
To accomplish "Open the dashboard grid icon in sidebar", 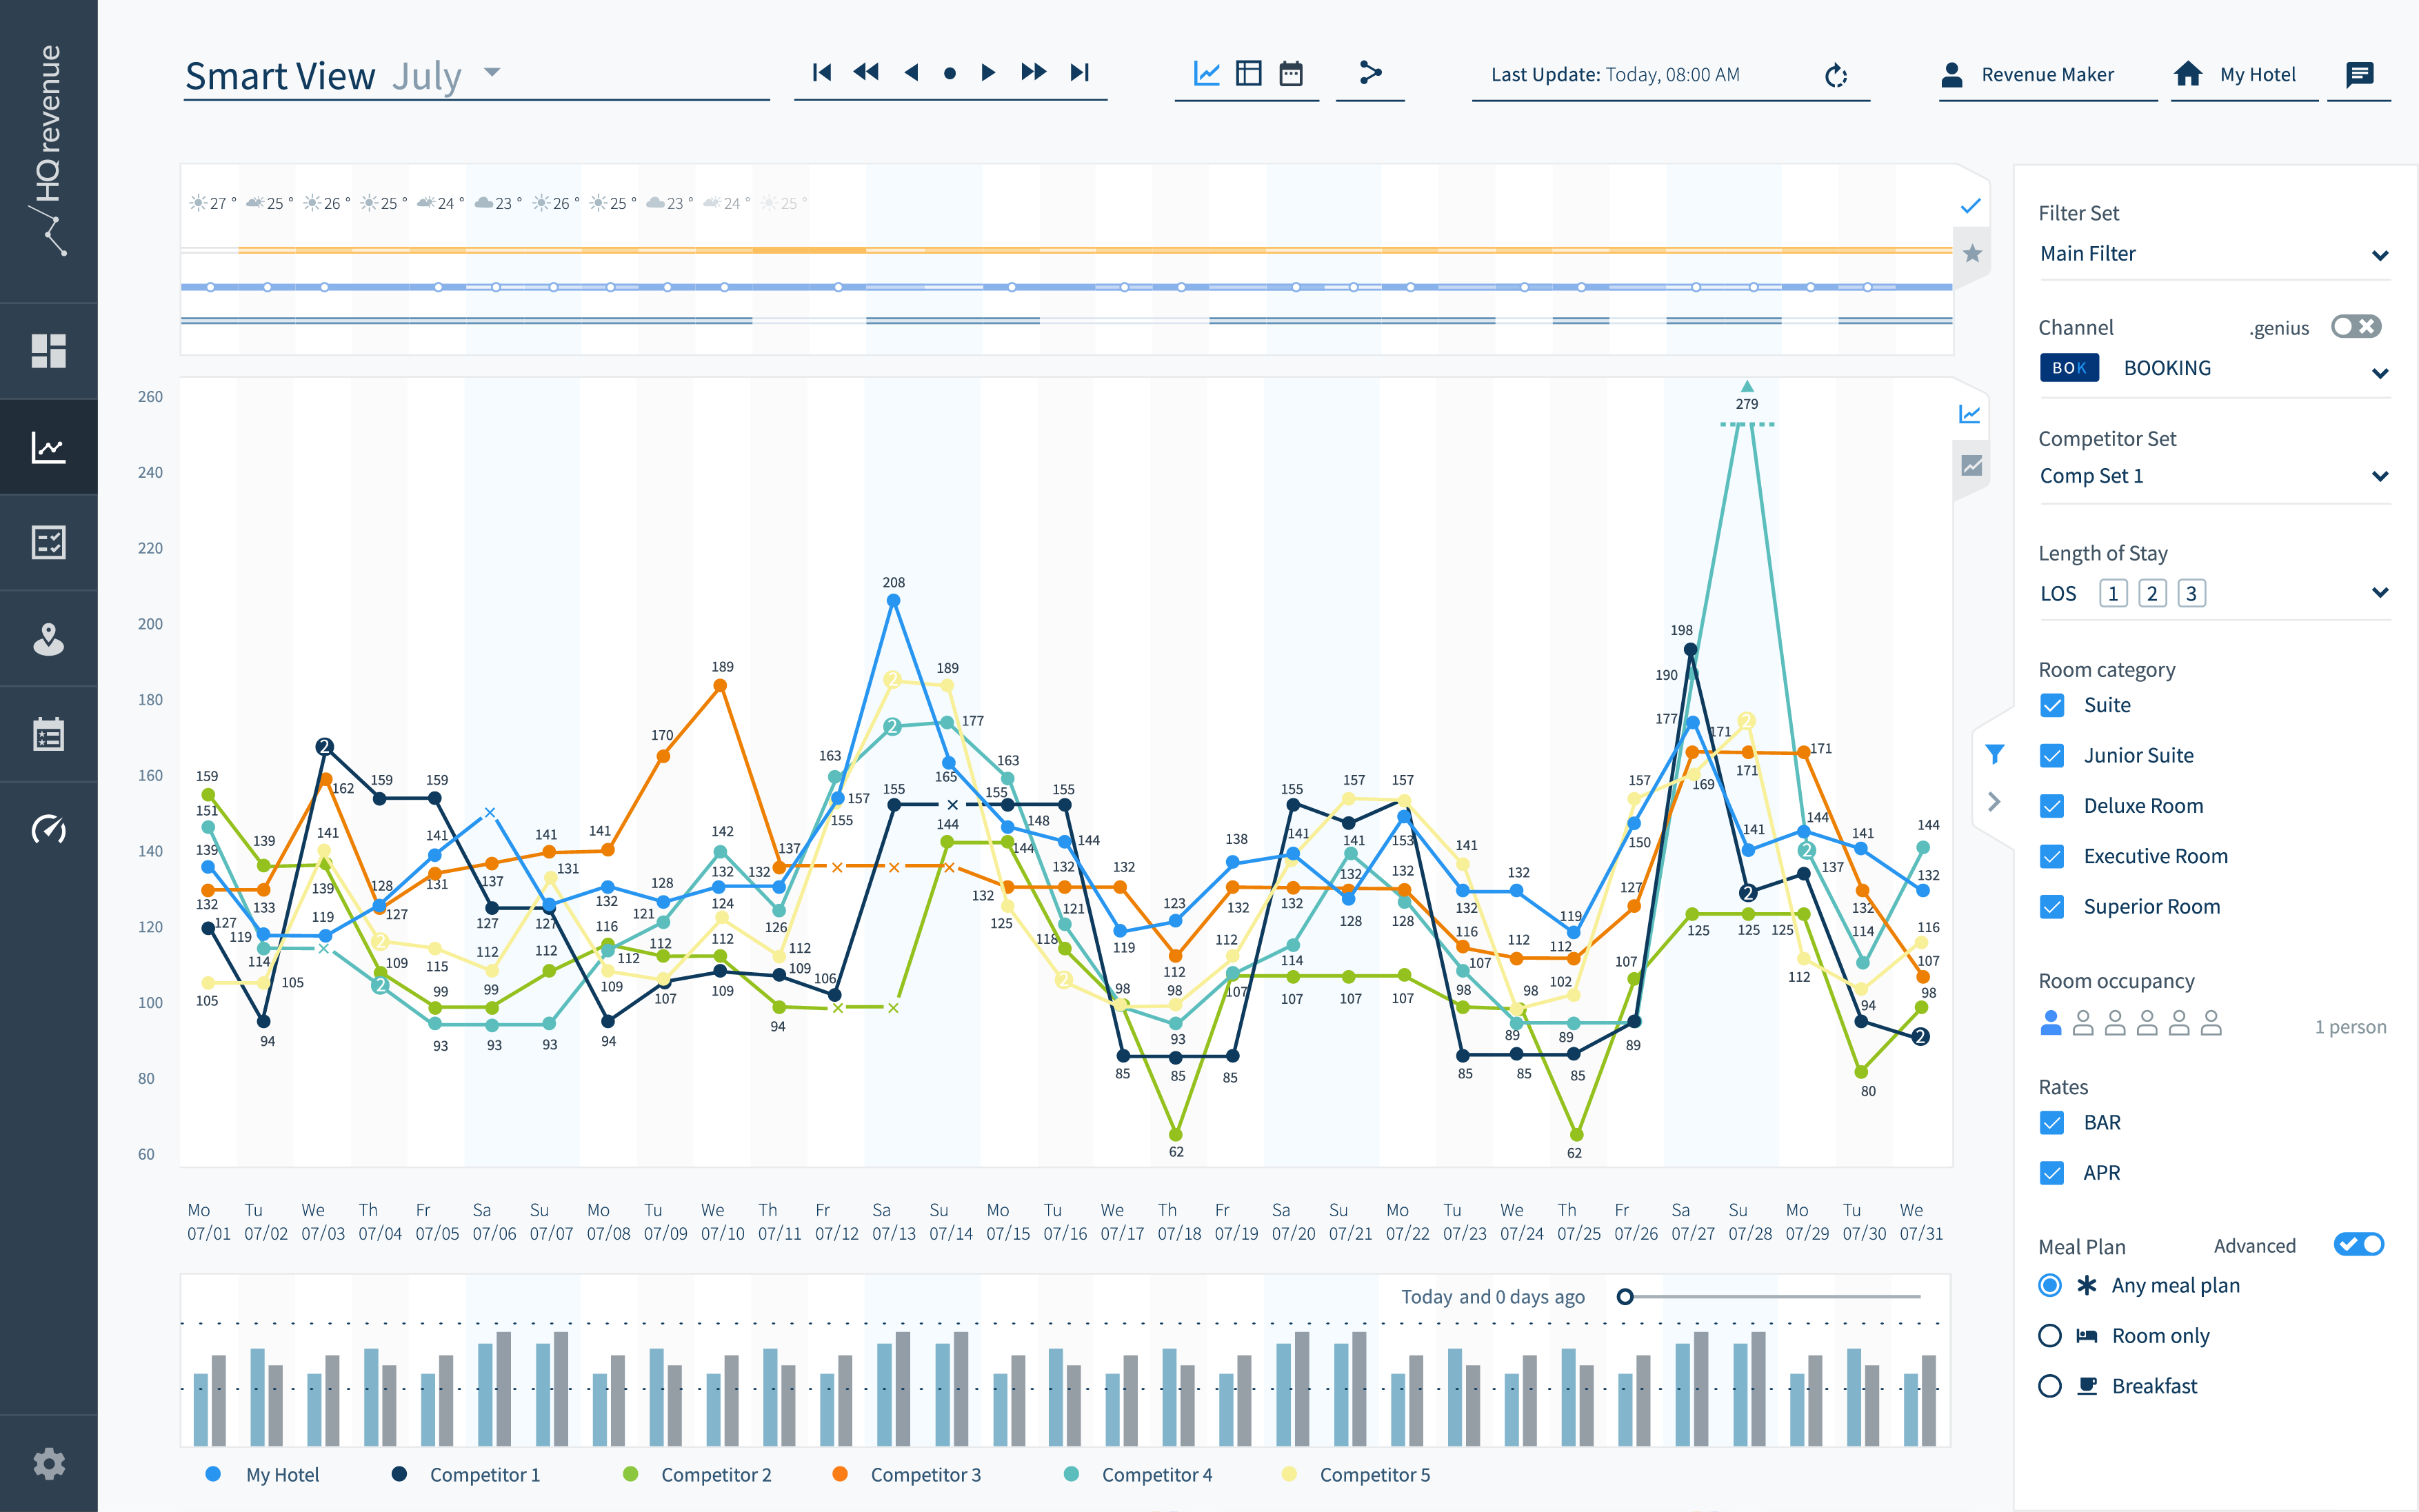I will pos(48,351).
